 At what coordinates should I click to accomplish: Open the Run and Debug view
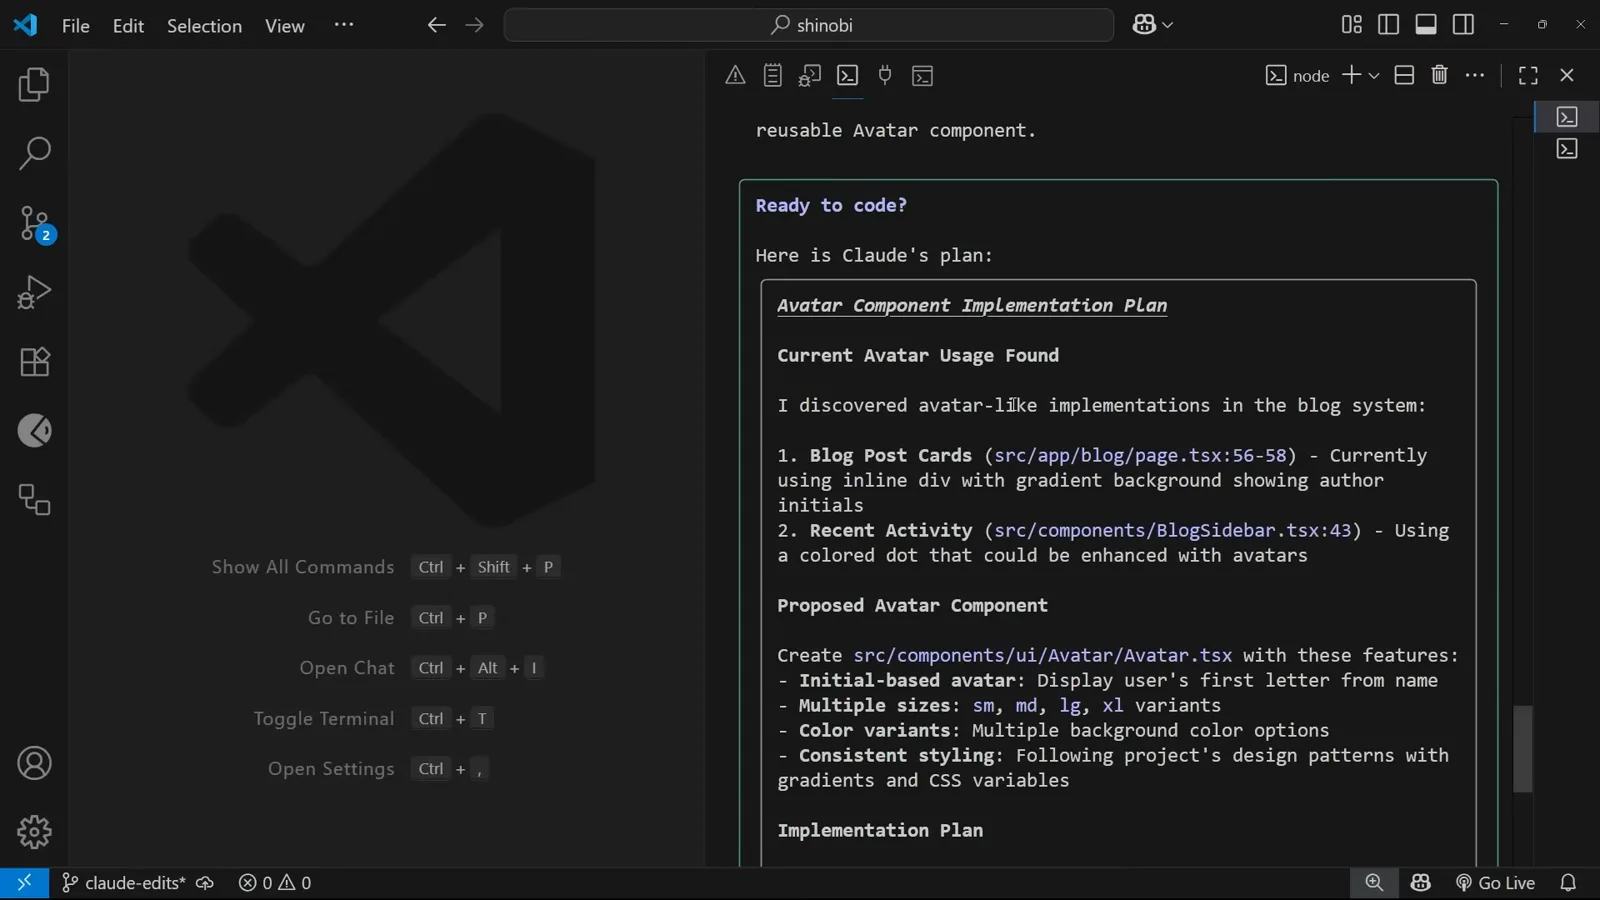click(x=34, y=293)
